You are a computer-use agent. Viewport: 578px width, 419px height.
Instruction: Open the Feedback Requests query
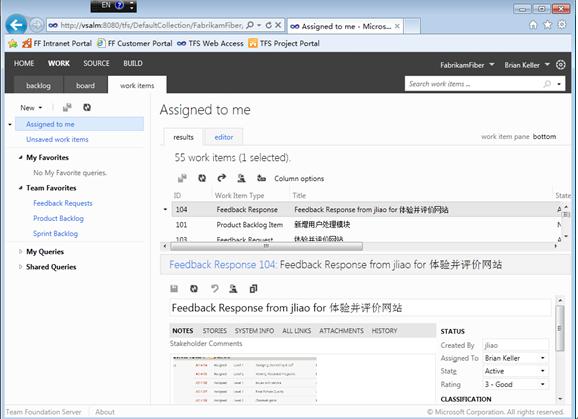[63, 203]
